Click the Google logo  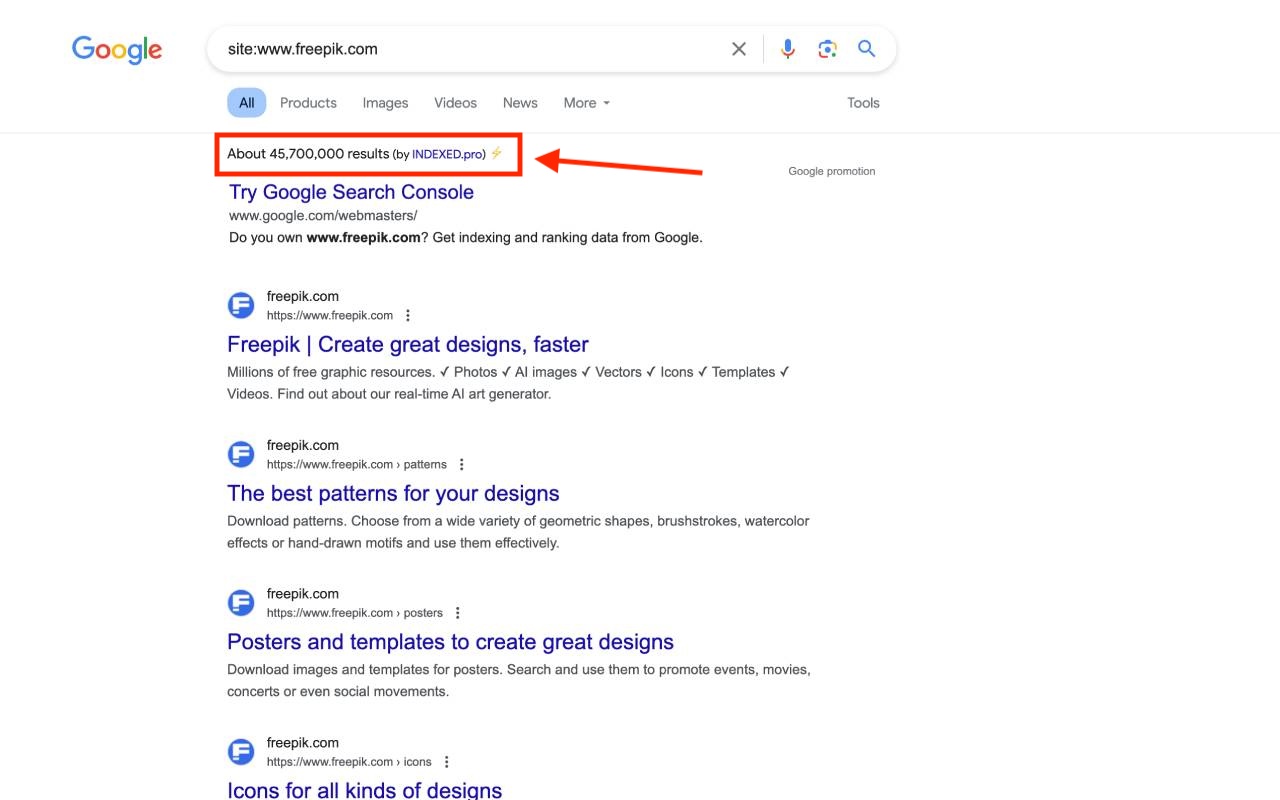pos(117,49)
